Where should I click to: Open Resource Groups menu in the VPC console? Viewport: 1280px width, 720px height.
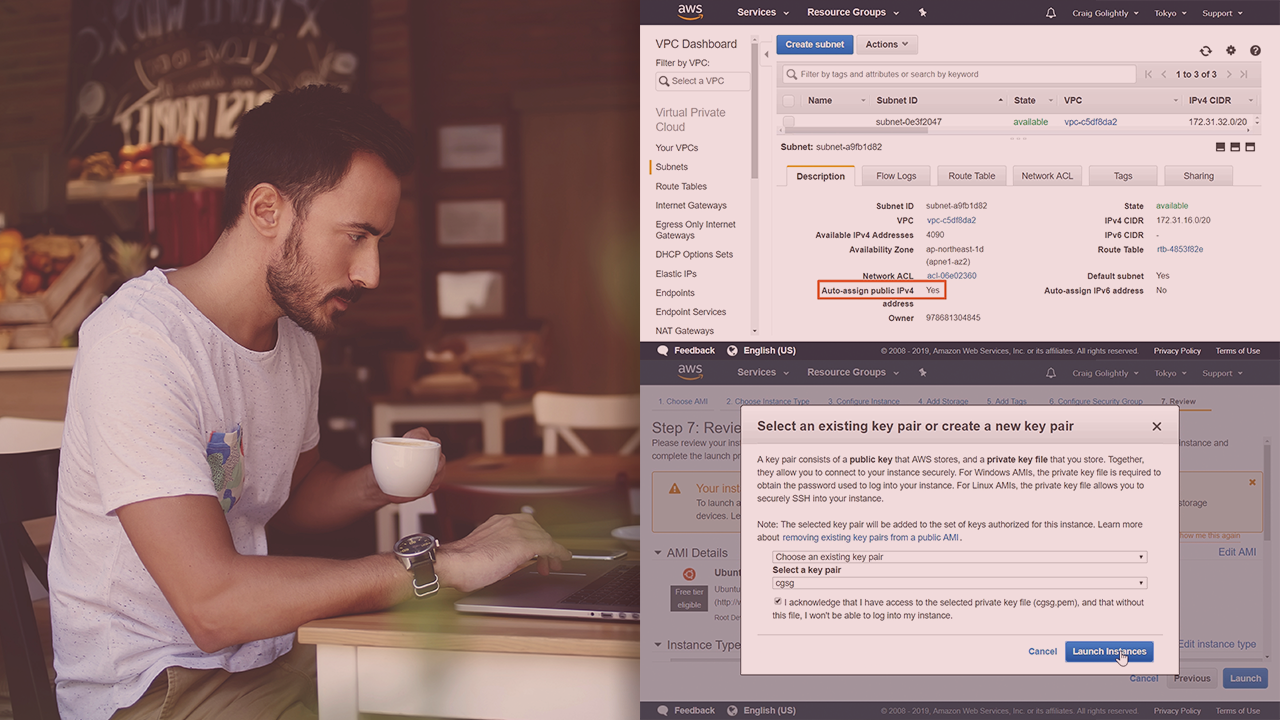tap(853, 12)
